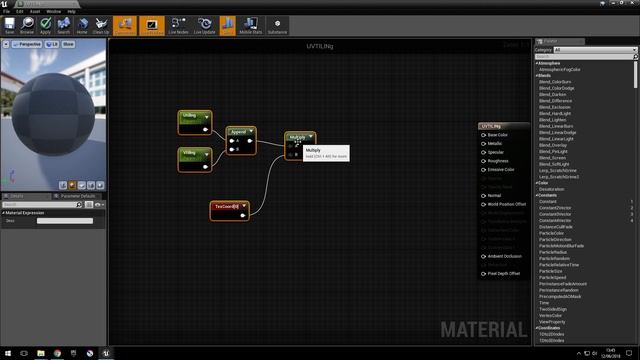Image resolution: width=640 pixels, height=360 pixels.
Task: Click the TexCoord node output pin
Action: 243,215
